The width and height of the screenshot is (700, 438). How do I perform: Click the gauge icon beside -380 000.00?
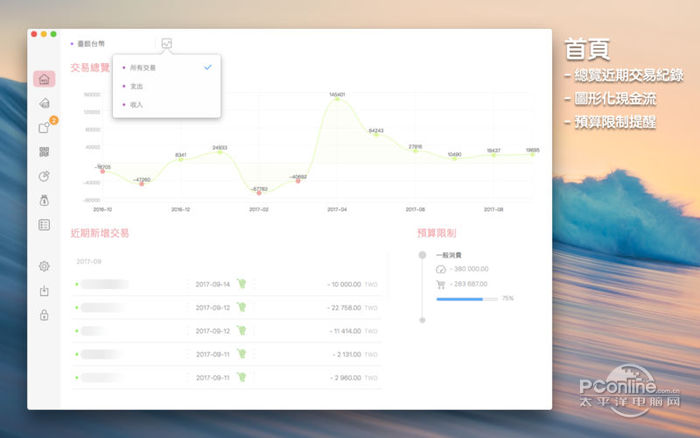[441, 269]
